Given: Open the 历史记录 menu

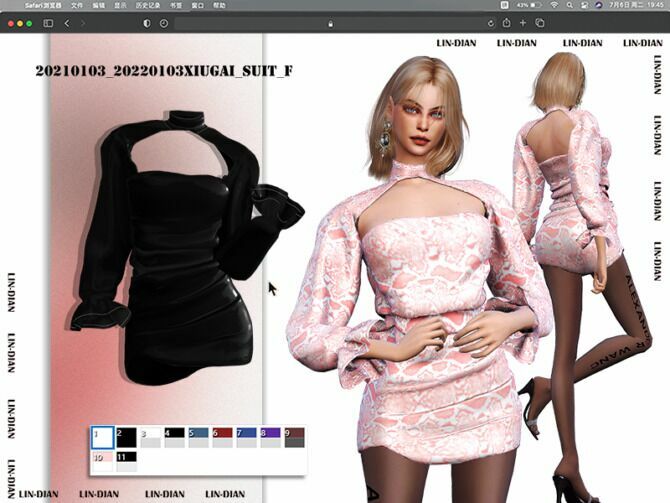Looking at the screenshot, I should click(x=148, y=6).
